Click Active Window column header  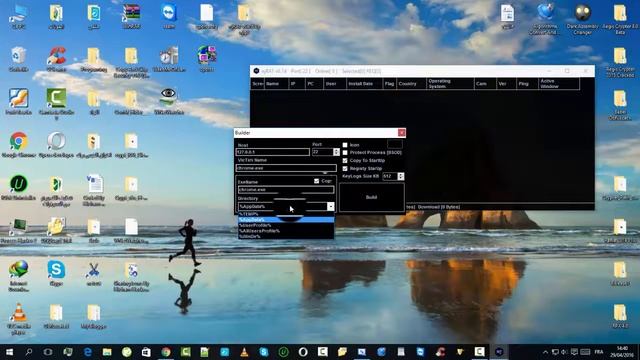[559, 84]
